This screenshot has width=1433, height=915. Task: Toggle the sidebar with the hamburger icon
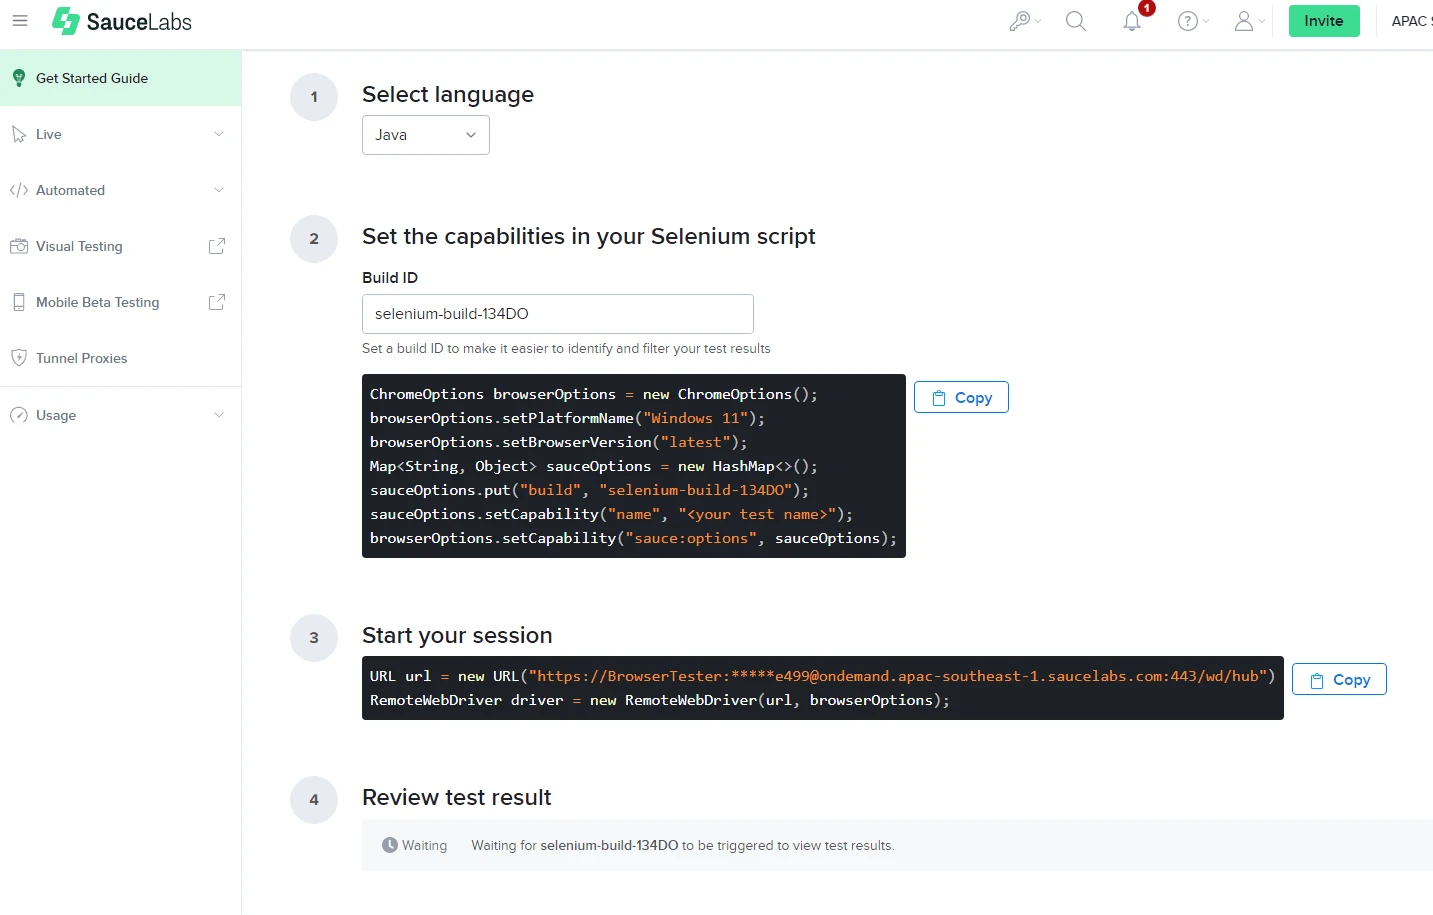coord(20,20)
